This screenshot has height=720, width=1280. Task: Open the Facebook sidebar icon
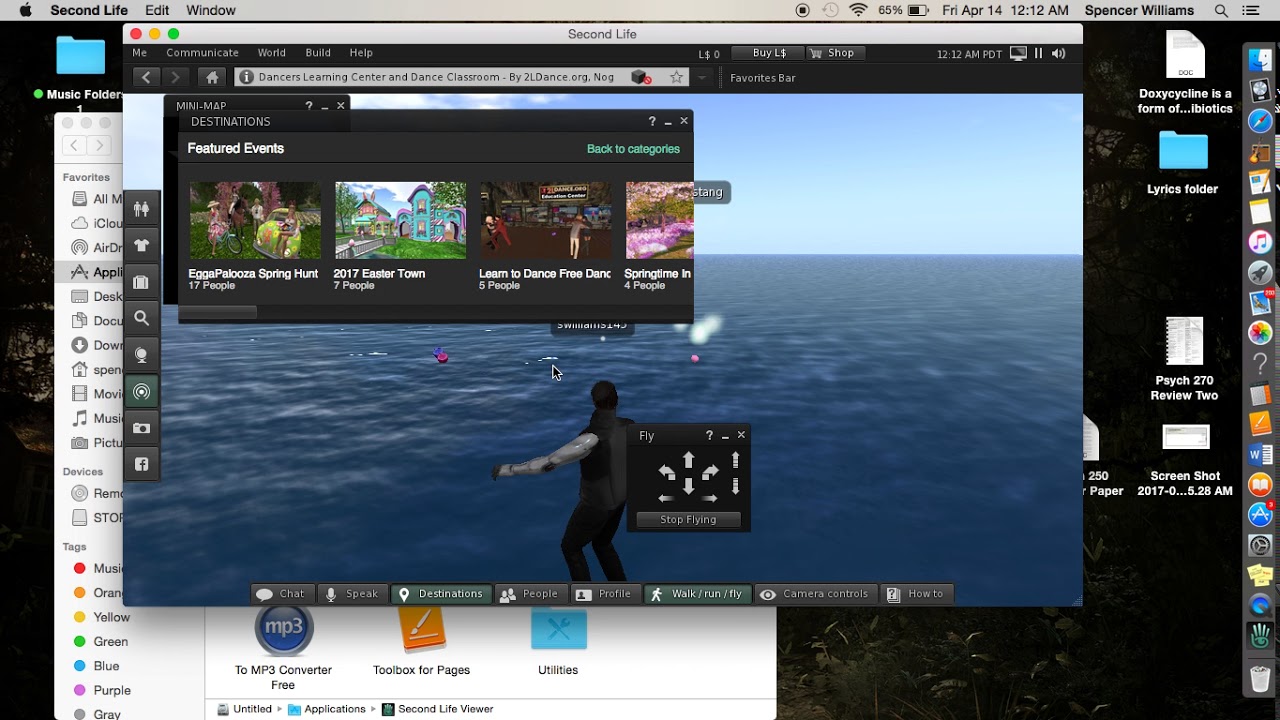tap(141, 465)
